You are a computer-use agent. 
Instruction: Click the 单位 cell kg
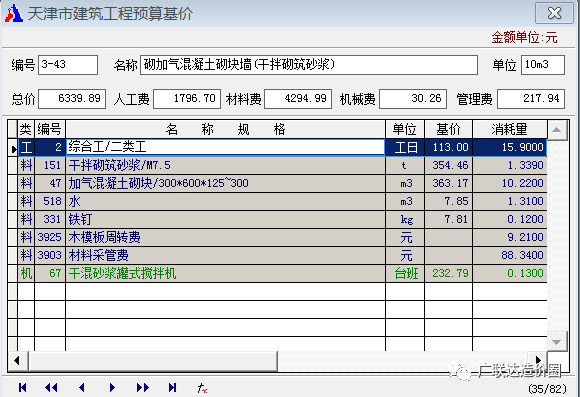(405, 219)
